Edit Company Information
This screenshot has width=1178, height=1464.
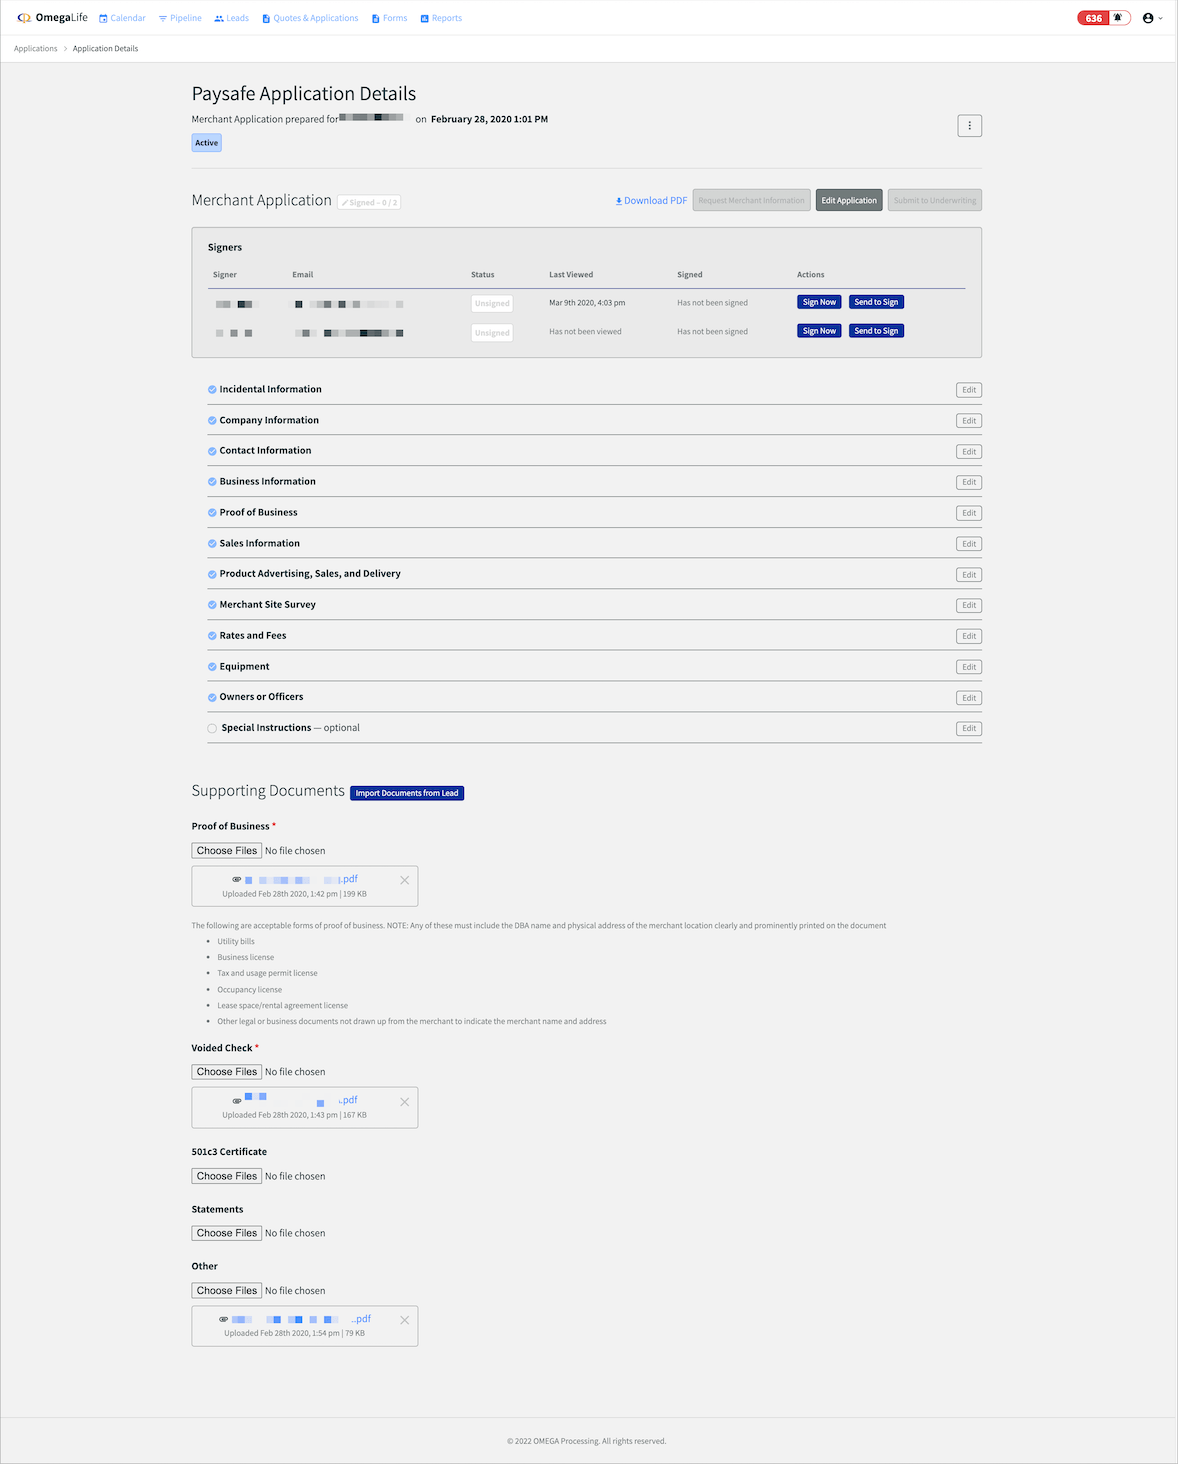(x=969, y=421)
